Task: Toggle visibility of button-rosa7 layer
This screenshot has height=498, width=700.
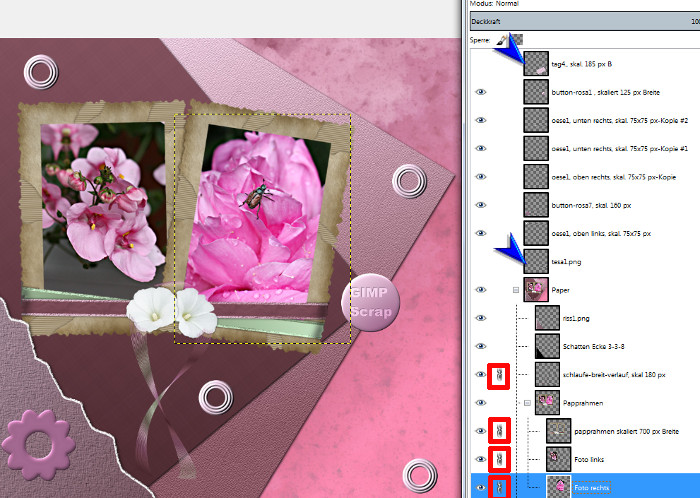Action: pyautogui.click(x=481, y=205)
